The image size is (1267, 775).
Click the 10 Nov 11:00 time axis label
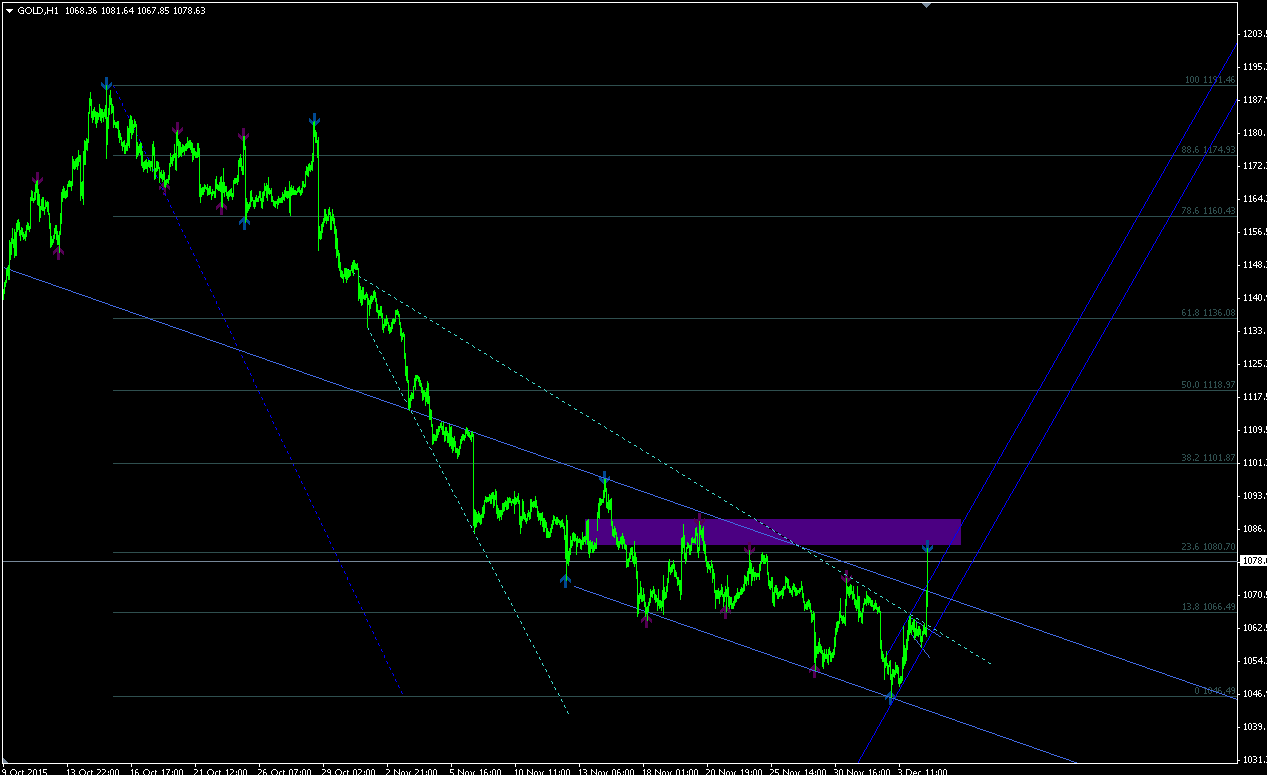[x=542, y=771]
